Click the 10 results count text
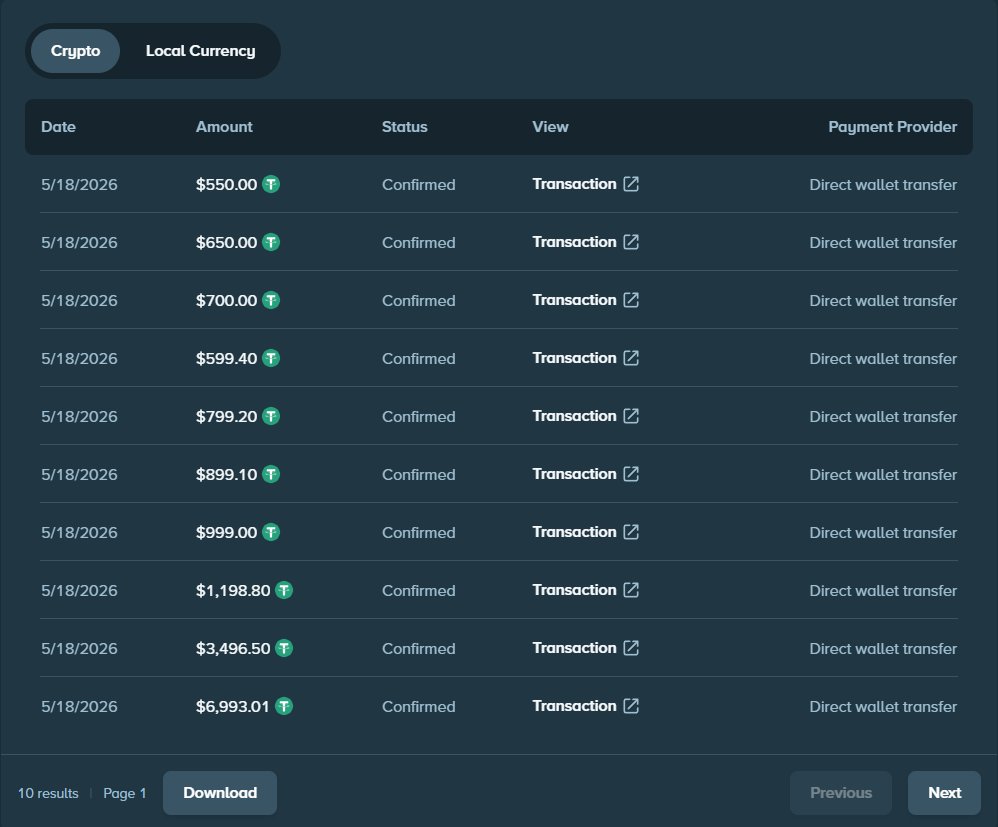 pos(48,793)
